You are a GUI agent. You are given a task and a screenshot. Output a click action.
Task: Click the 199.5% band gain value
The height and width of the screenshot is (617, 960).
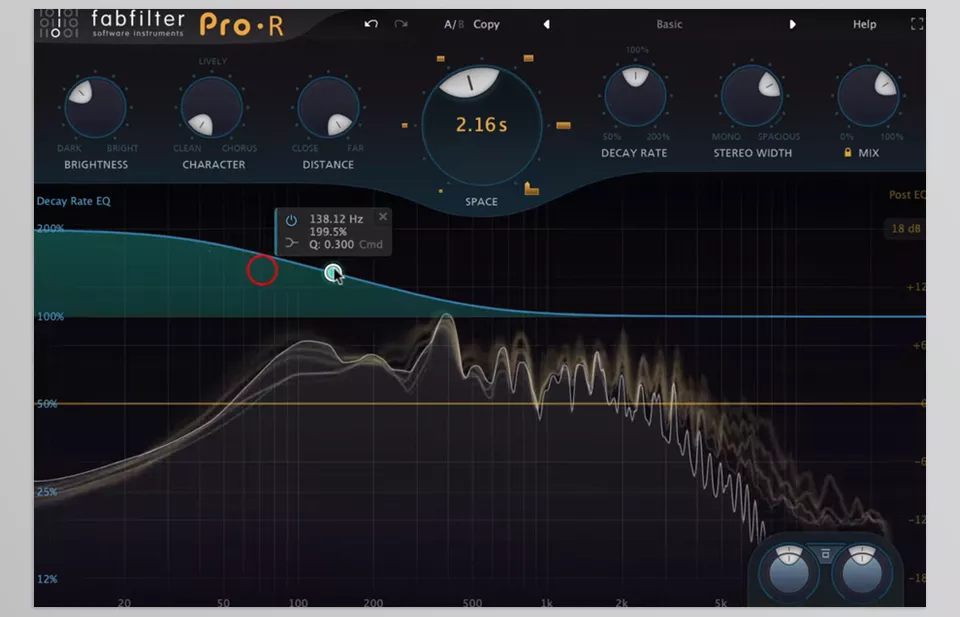pyautogui.click(x=328, y=232)
